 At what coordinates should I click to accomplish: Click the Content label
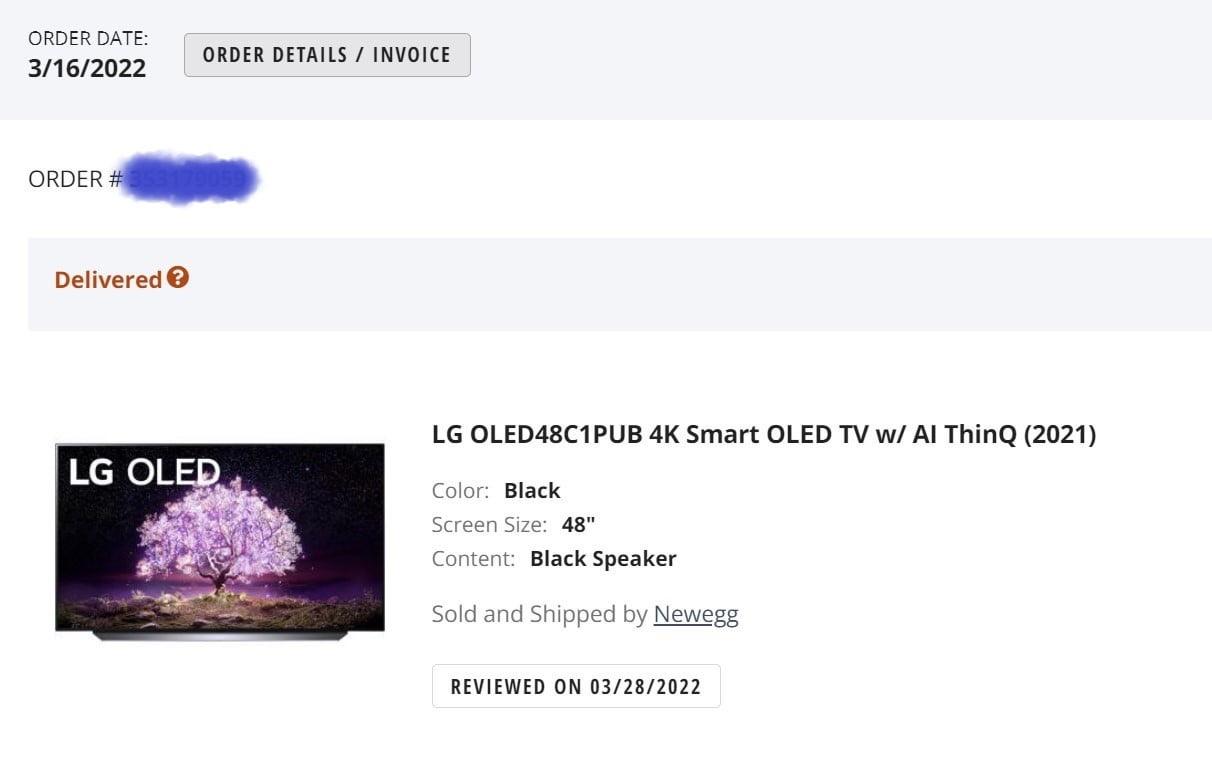click(x=474, y=559)
